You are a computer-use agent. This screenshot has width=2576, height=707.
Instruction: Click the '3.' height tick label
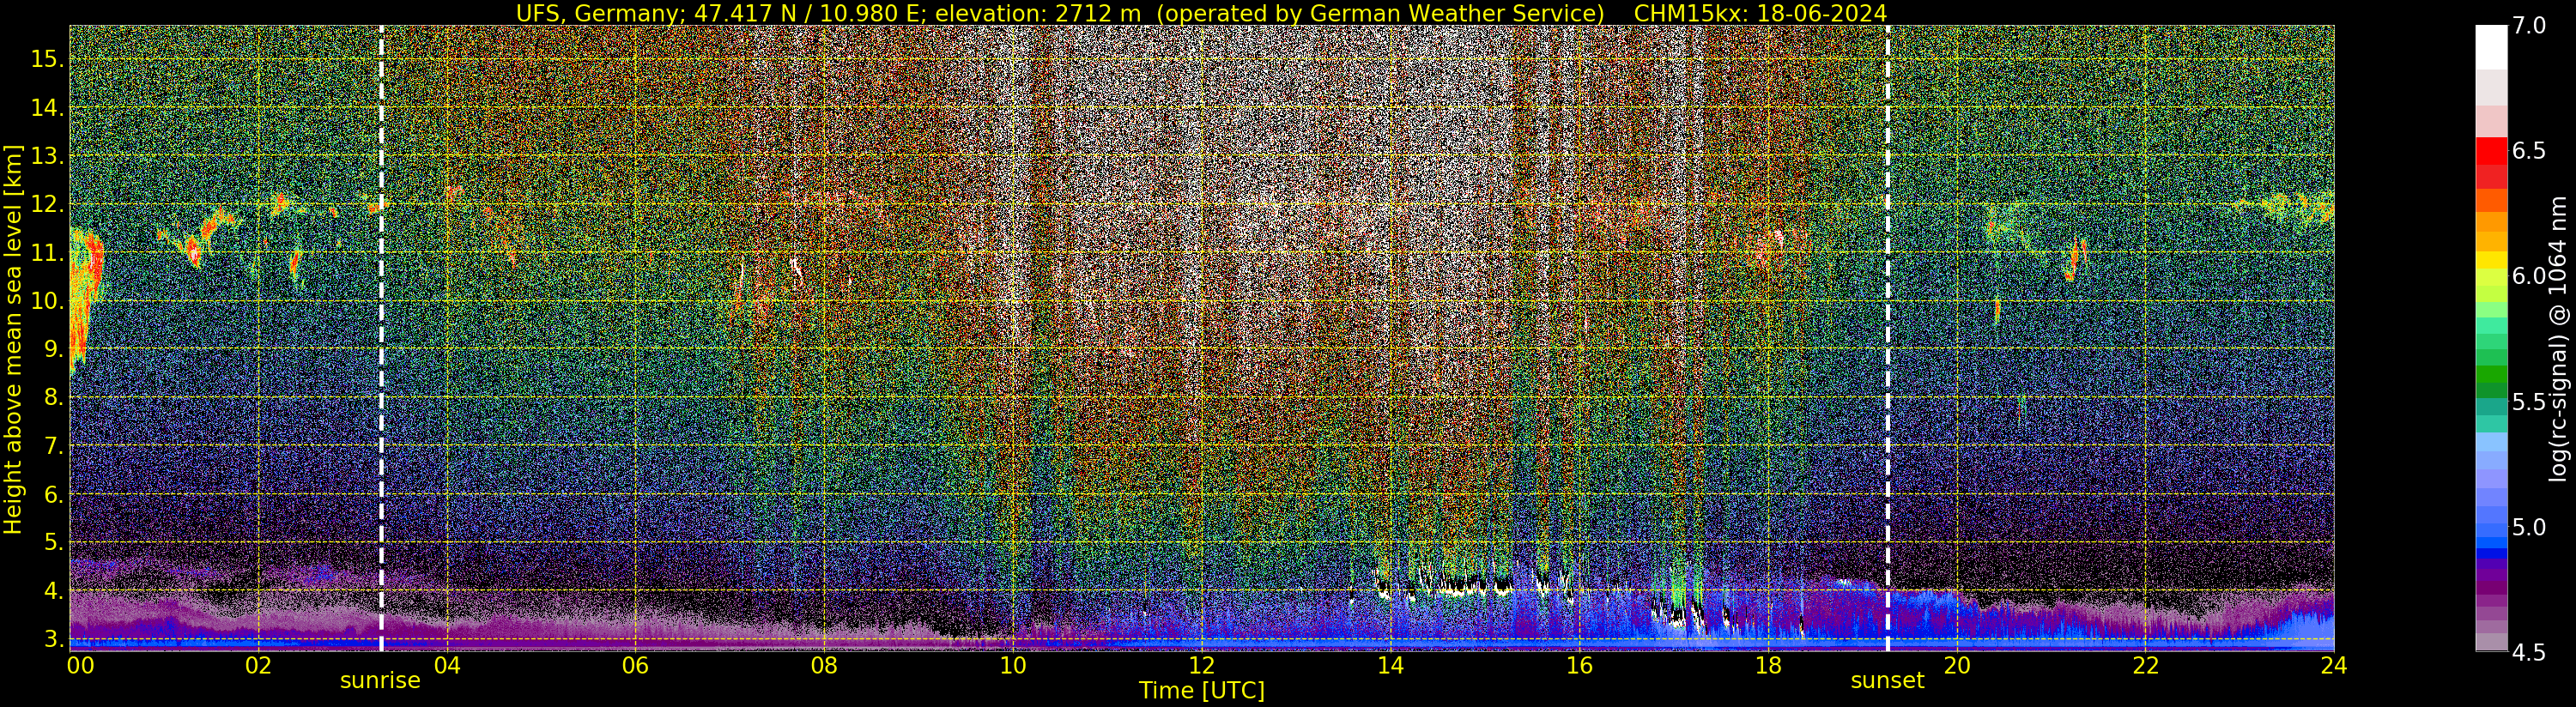tap(52, 639)
